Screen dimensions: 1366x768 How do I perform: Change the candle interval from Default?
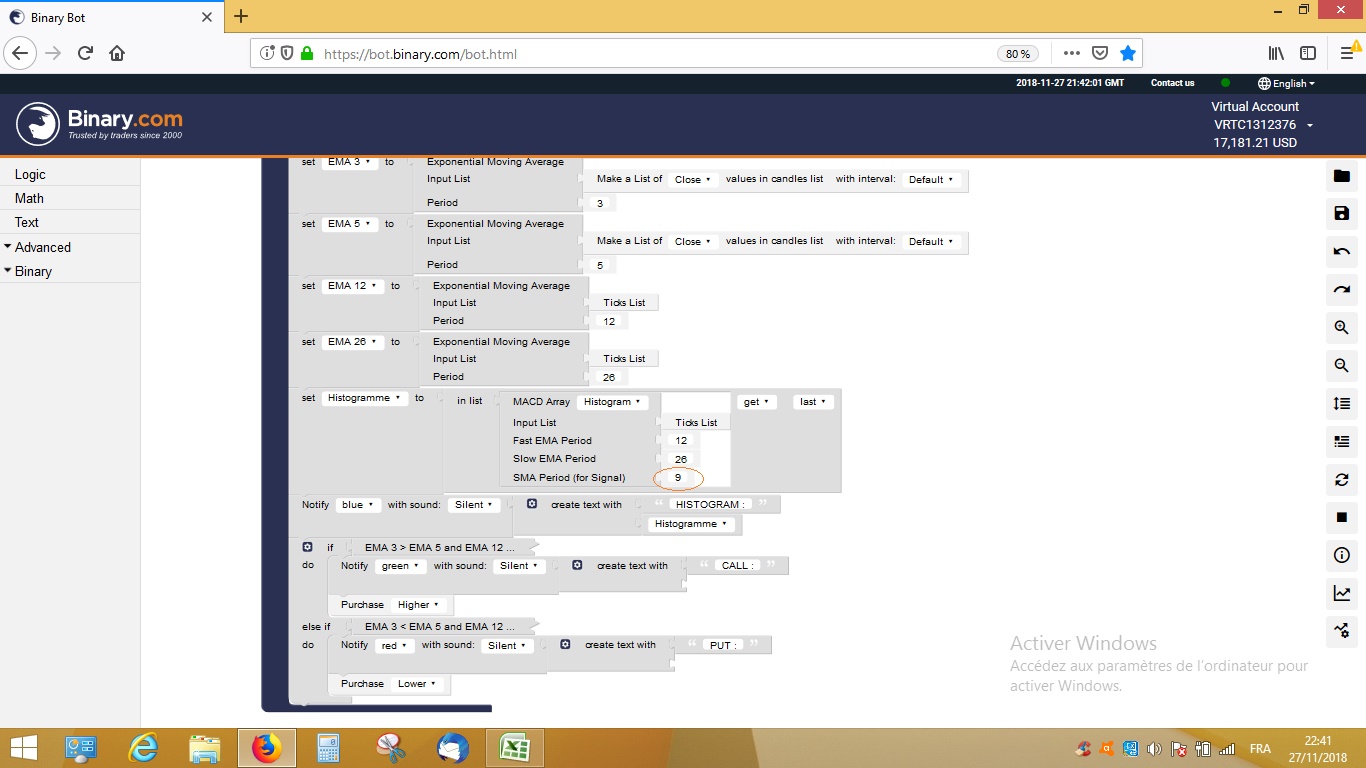(x=929, y=179)
